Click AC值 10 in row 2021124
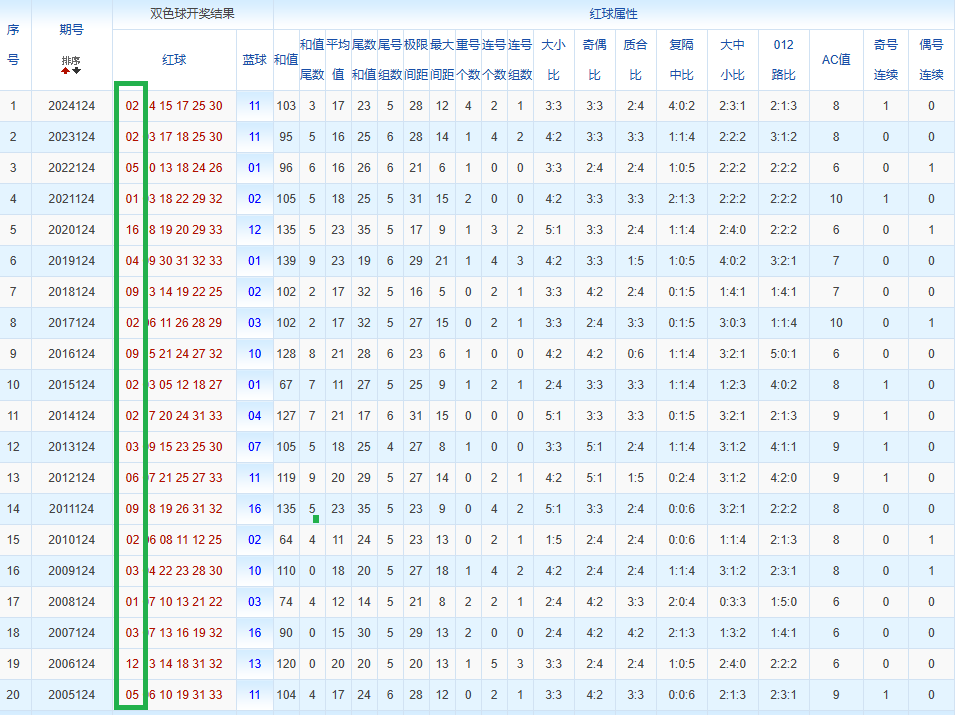Image resolution: width=955 pixels, height=715 pixels. coord(836,199)
